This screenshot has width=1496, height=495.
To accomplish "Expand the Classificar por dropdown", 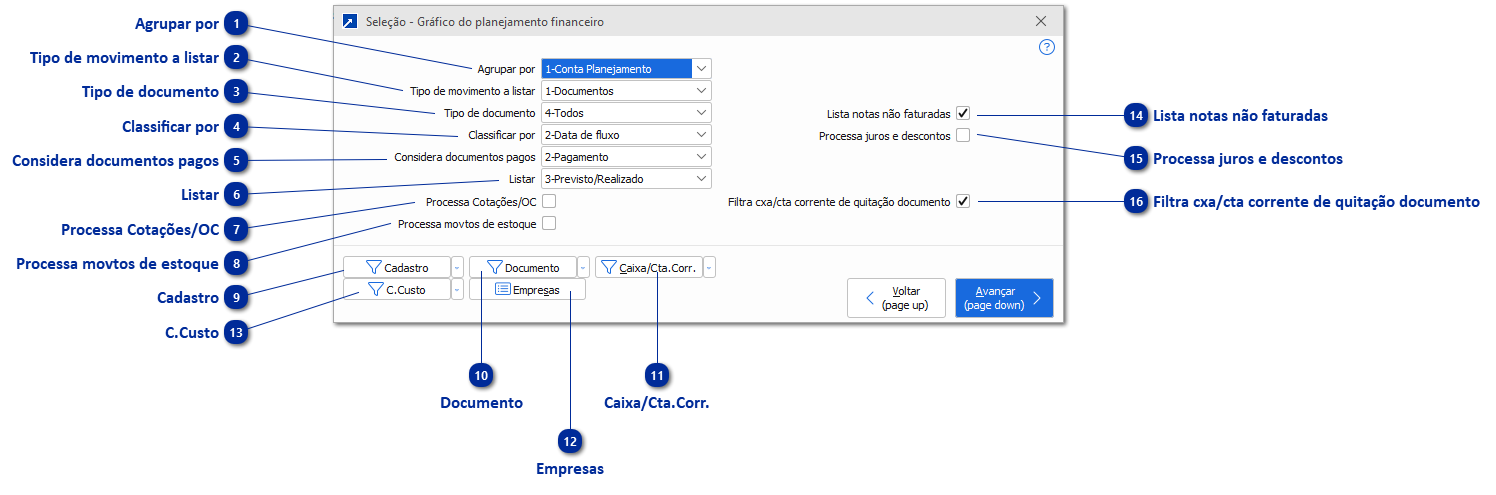I will pos(701,135).
